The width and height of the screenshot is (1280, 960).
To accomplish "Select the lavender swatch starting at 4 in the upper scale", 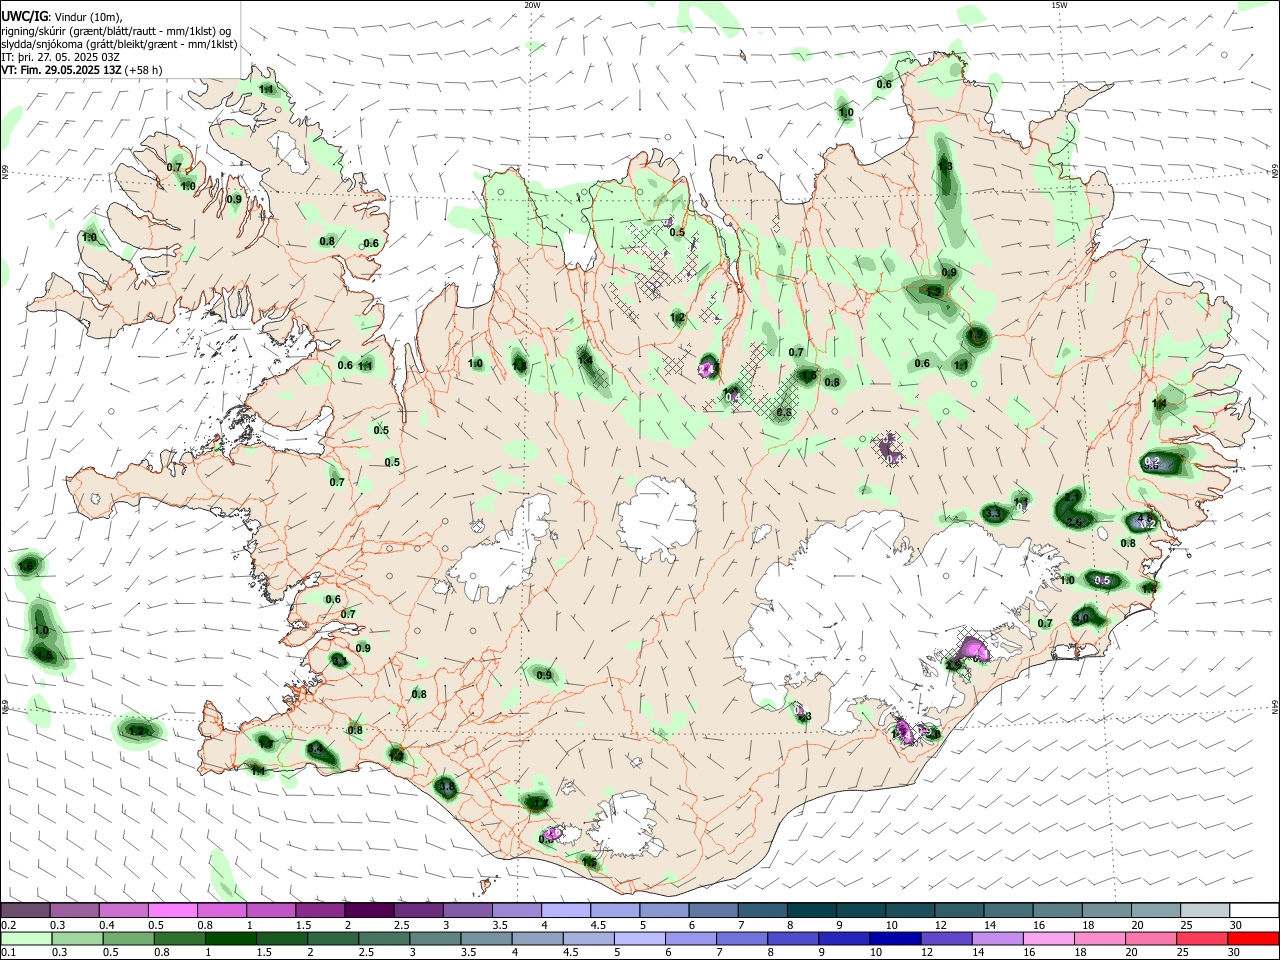I will (x=566, y=911).
